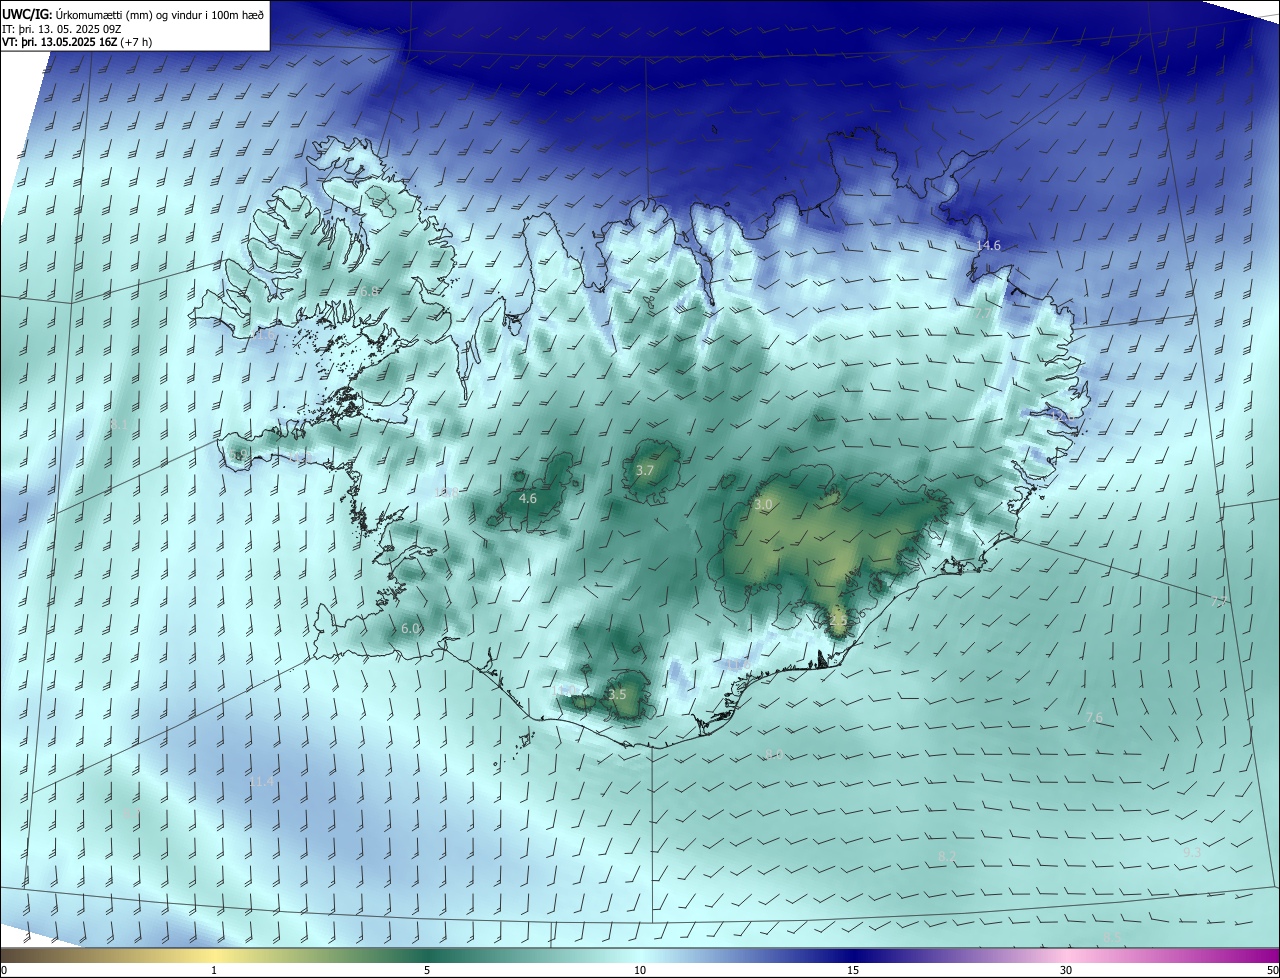The image size is (1280, 978).
Task: Click the 7.6 value label over the south-east sea
Action: point(1094,717)
